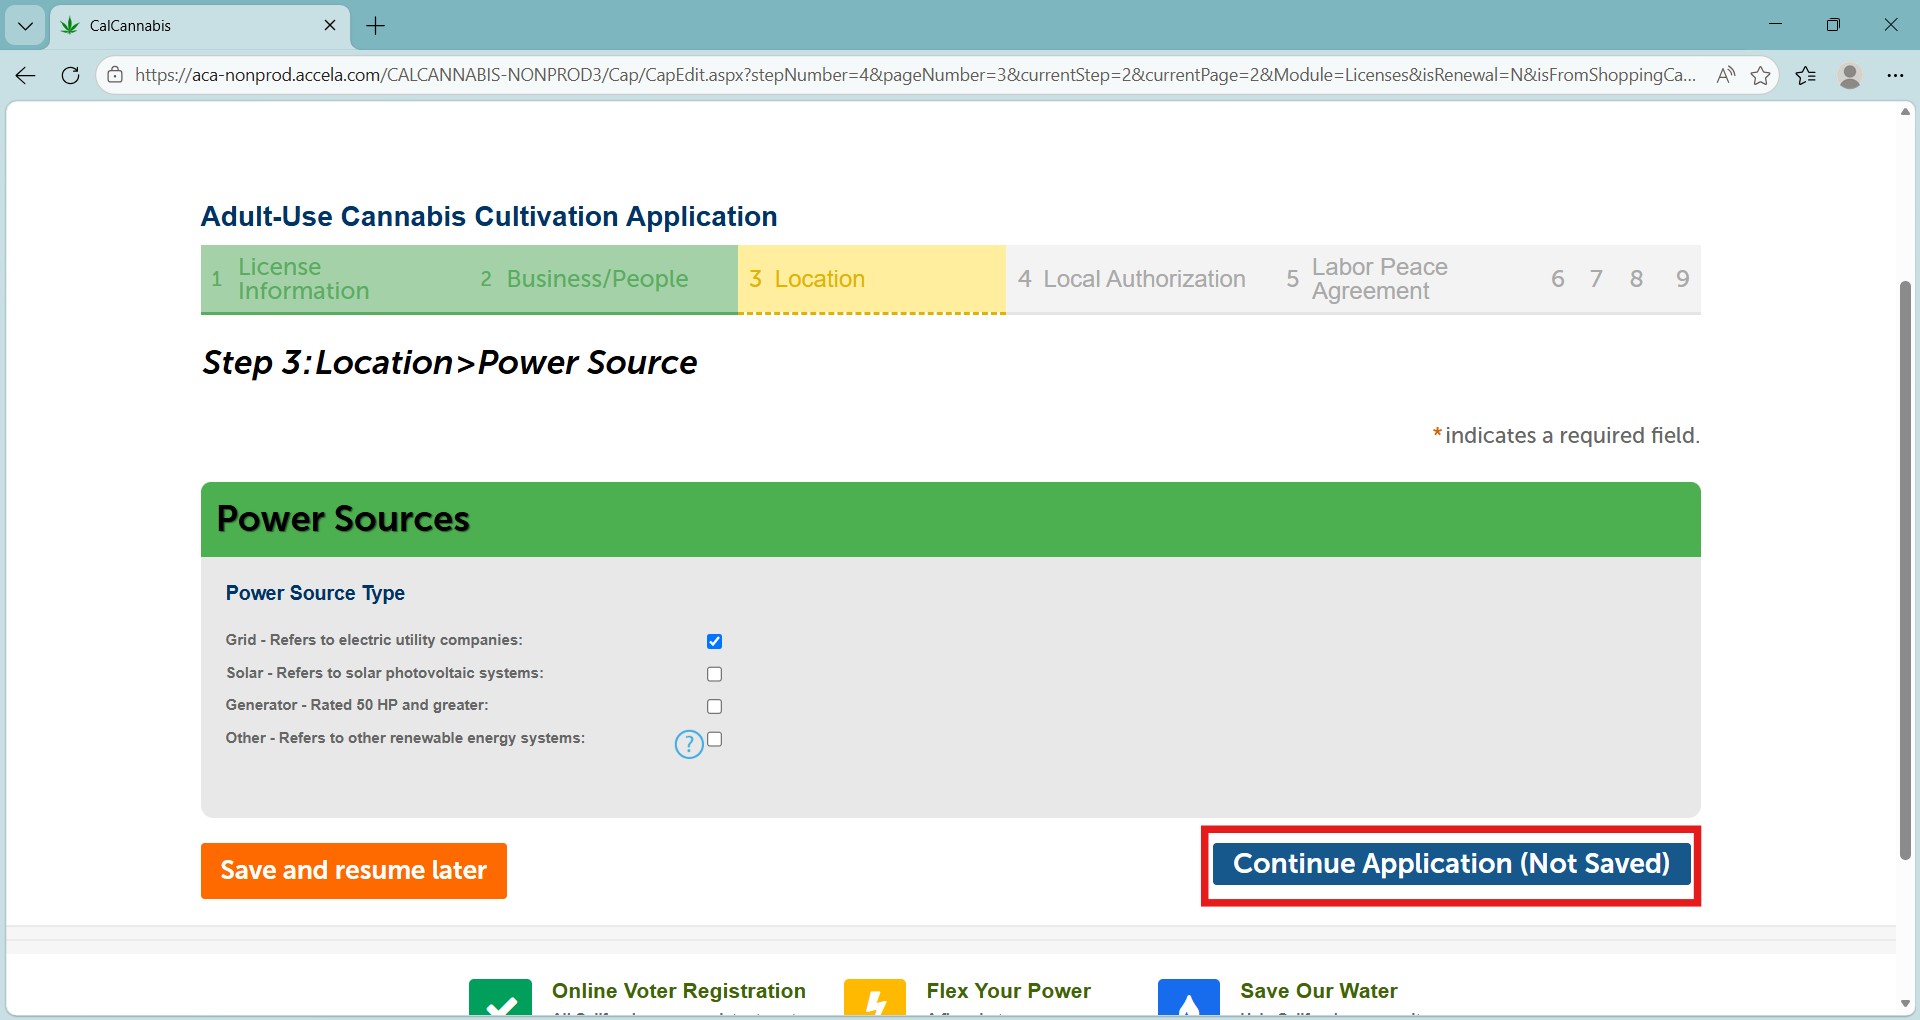This screenshot has width=1920, height=1020.
Task: Click the help question mark icon
Action: pos(689,744)
